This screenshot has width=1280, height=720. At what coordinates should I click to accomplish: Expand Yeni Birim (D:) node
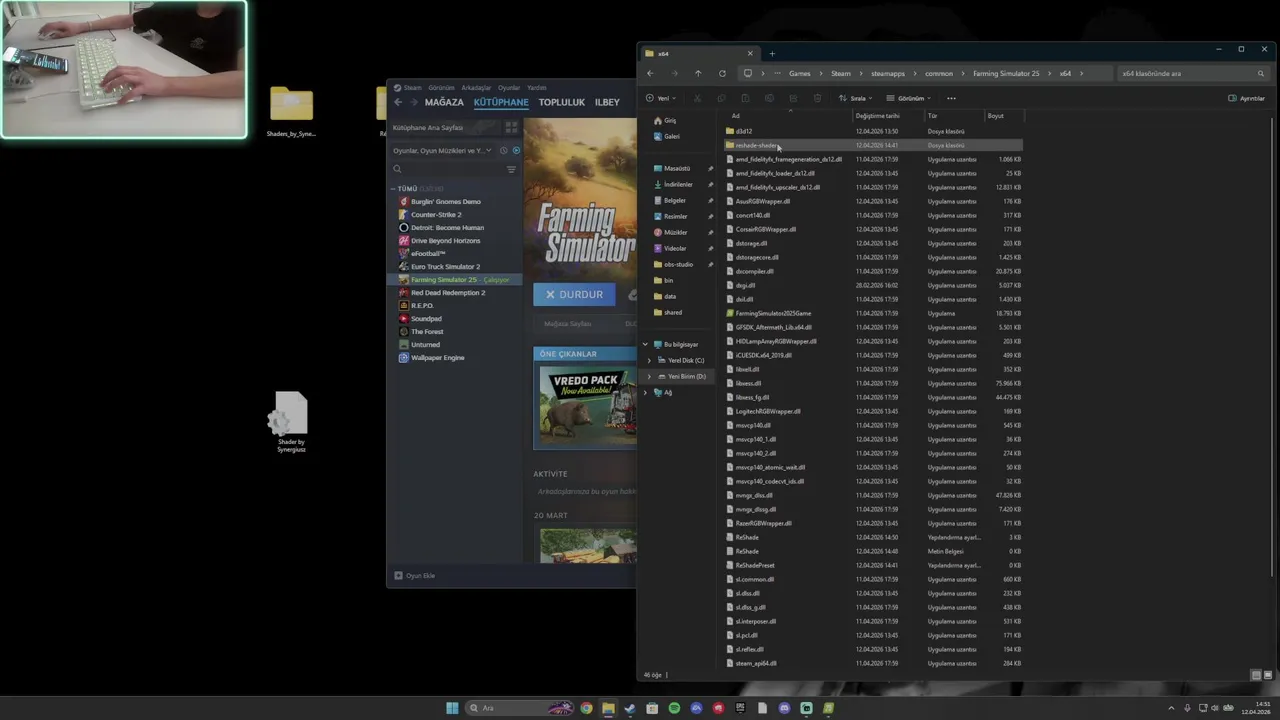tap(649, 376)
